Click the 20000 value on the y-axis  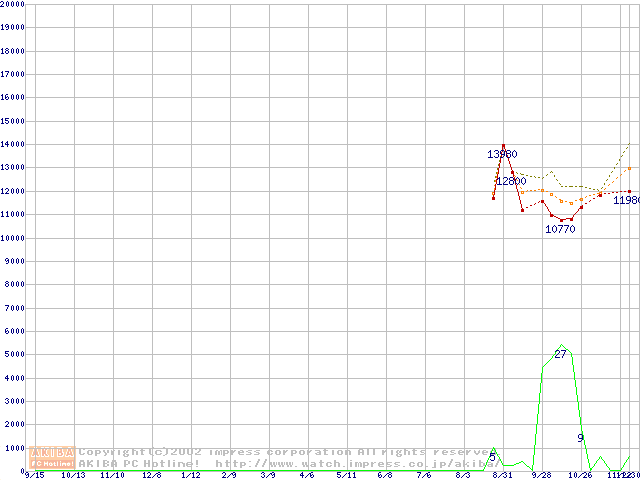[x=13, y=4]
